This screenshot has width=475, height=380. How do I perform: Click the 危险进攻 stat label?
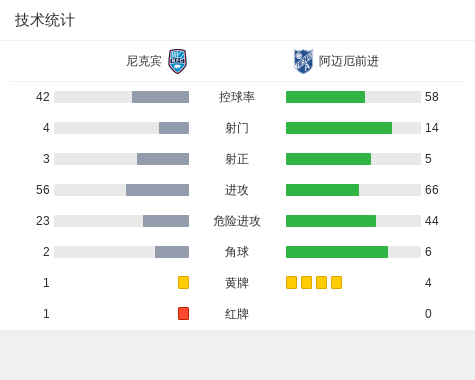[237, 221]
